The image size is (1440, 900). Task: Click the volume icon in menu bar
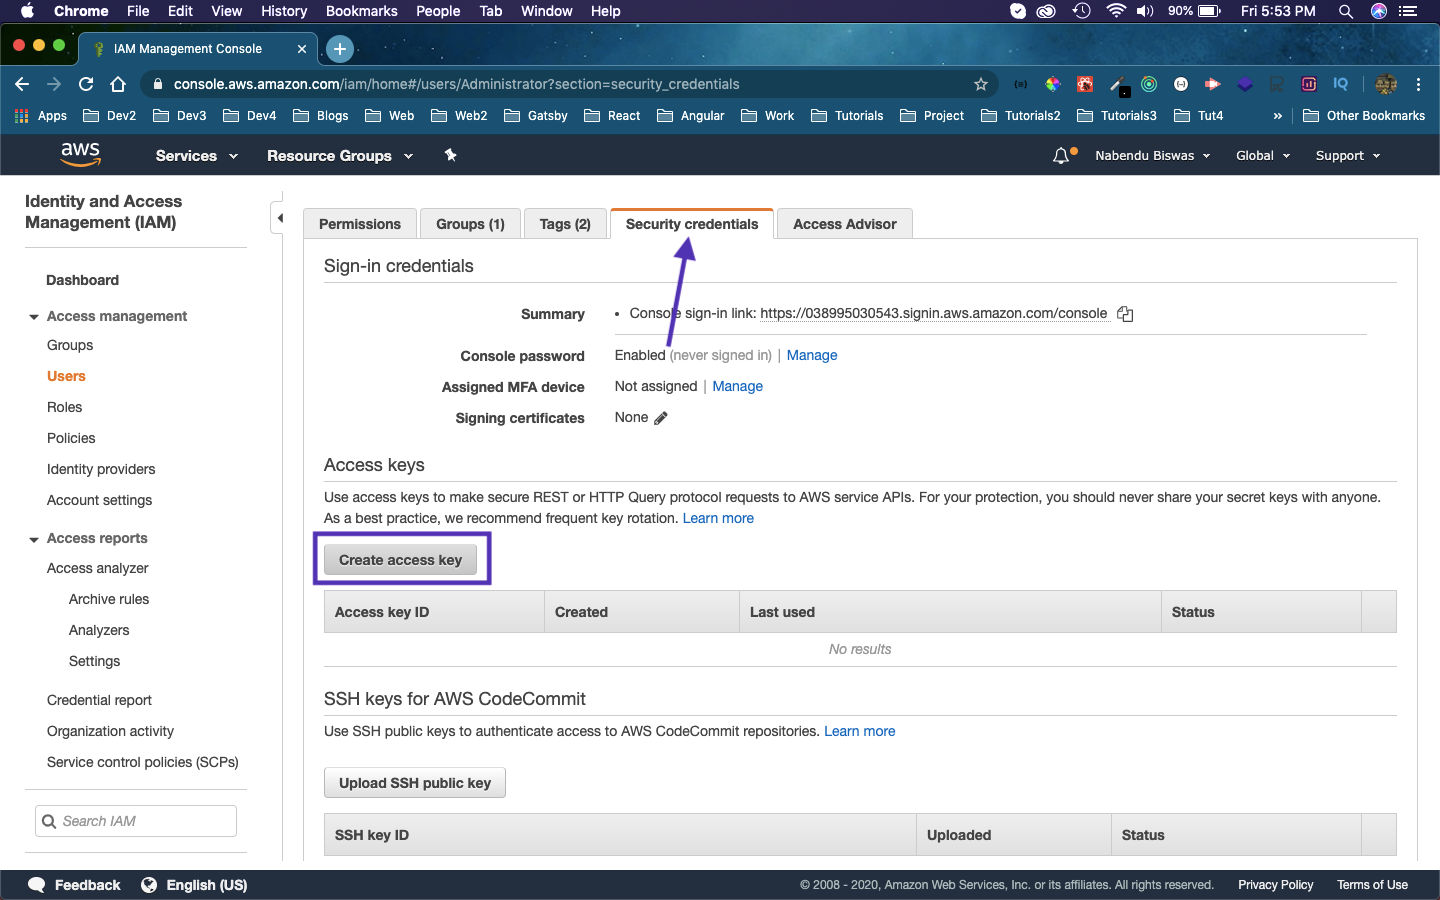pyautogui.click(x=1145, y=11)
